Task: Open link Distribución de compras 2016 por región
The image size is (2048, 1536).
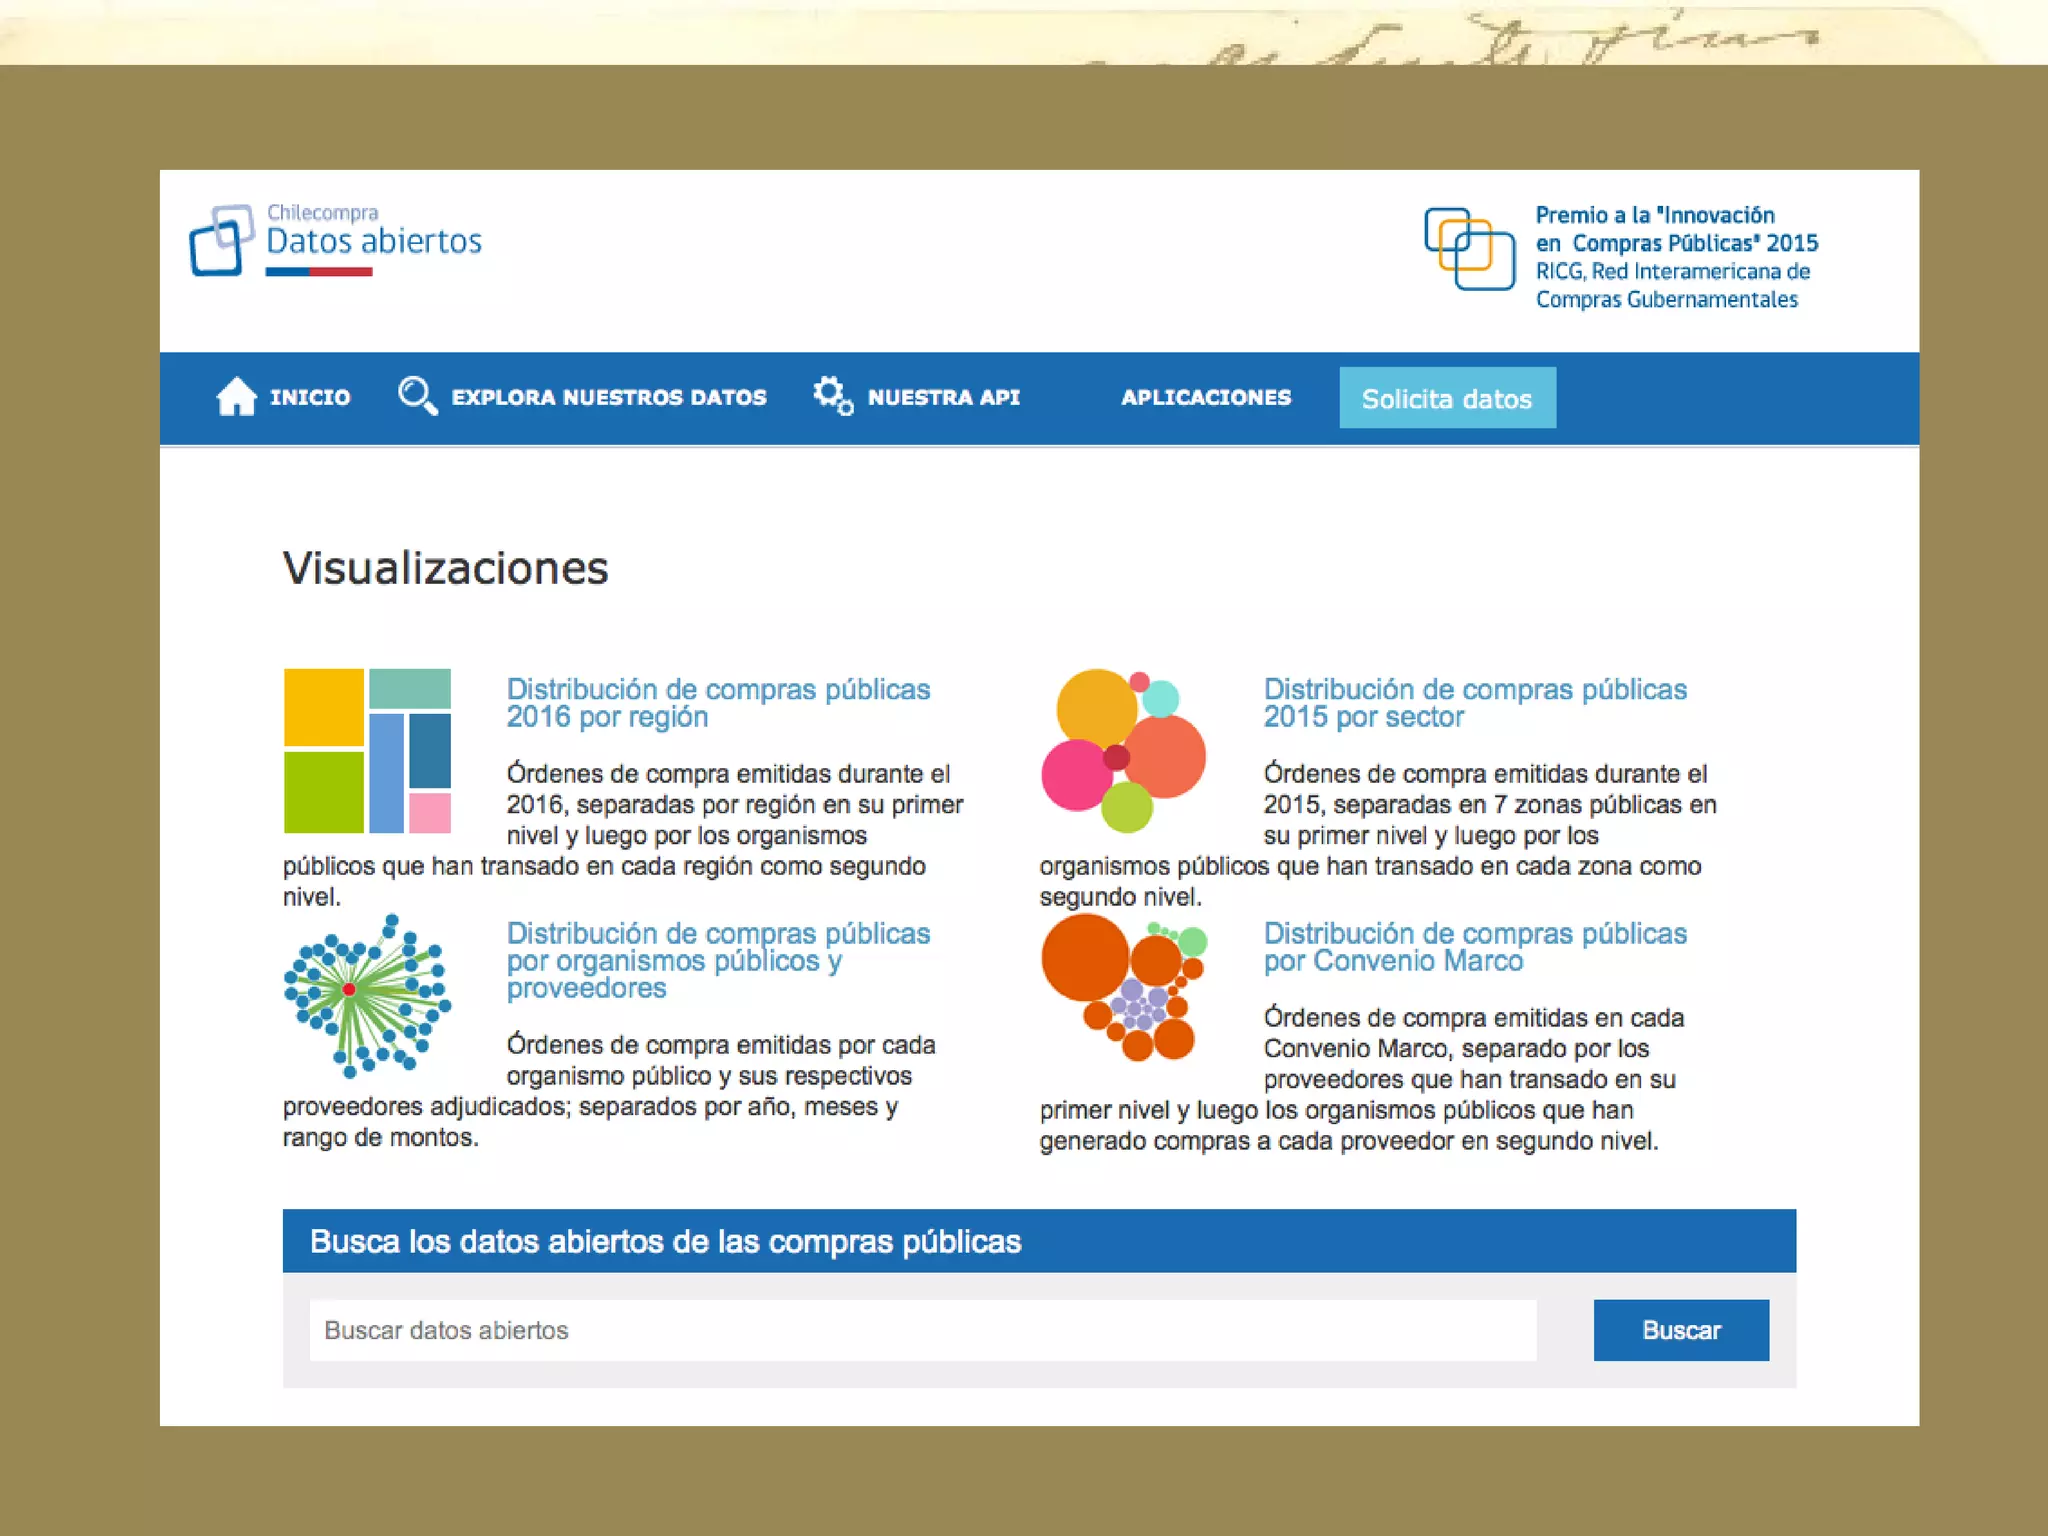Action: coord(717,703)
